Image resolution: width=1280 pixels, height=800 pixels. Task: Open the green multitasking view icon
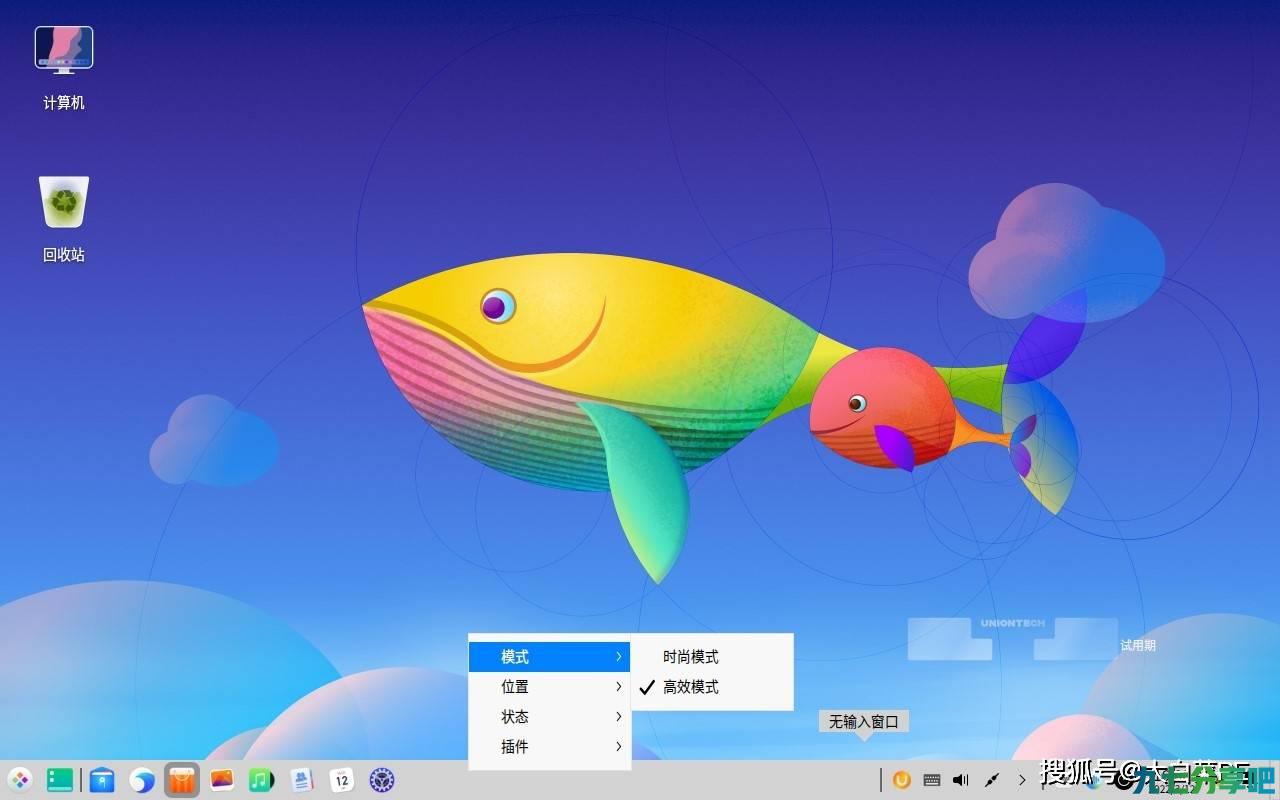(x=60, y=780)
